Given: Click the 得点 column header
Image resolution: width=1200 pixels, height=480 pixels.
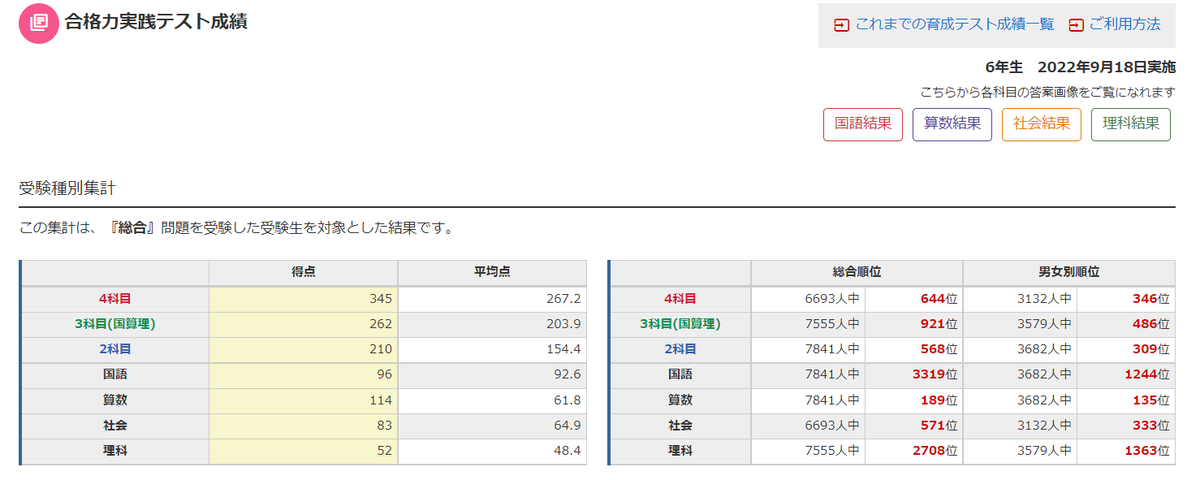Looking at the screenshot, I should pos(303,272).
